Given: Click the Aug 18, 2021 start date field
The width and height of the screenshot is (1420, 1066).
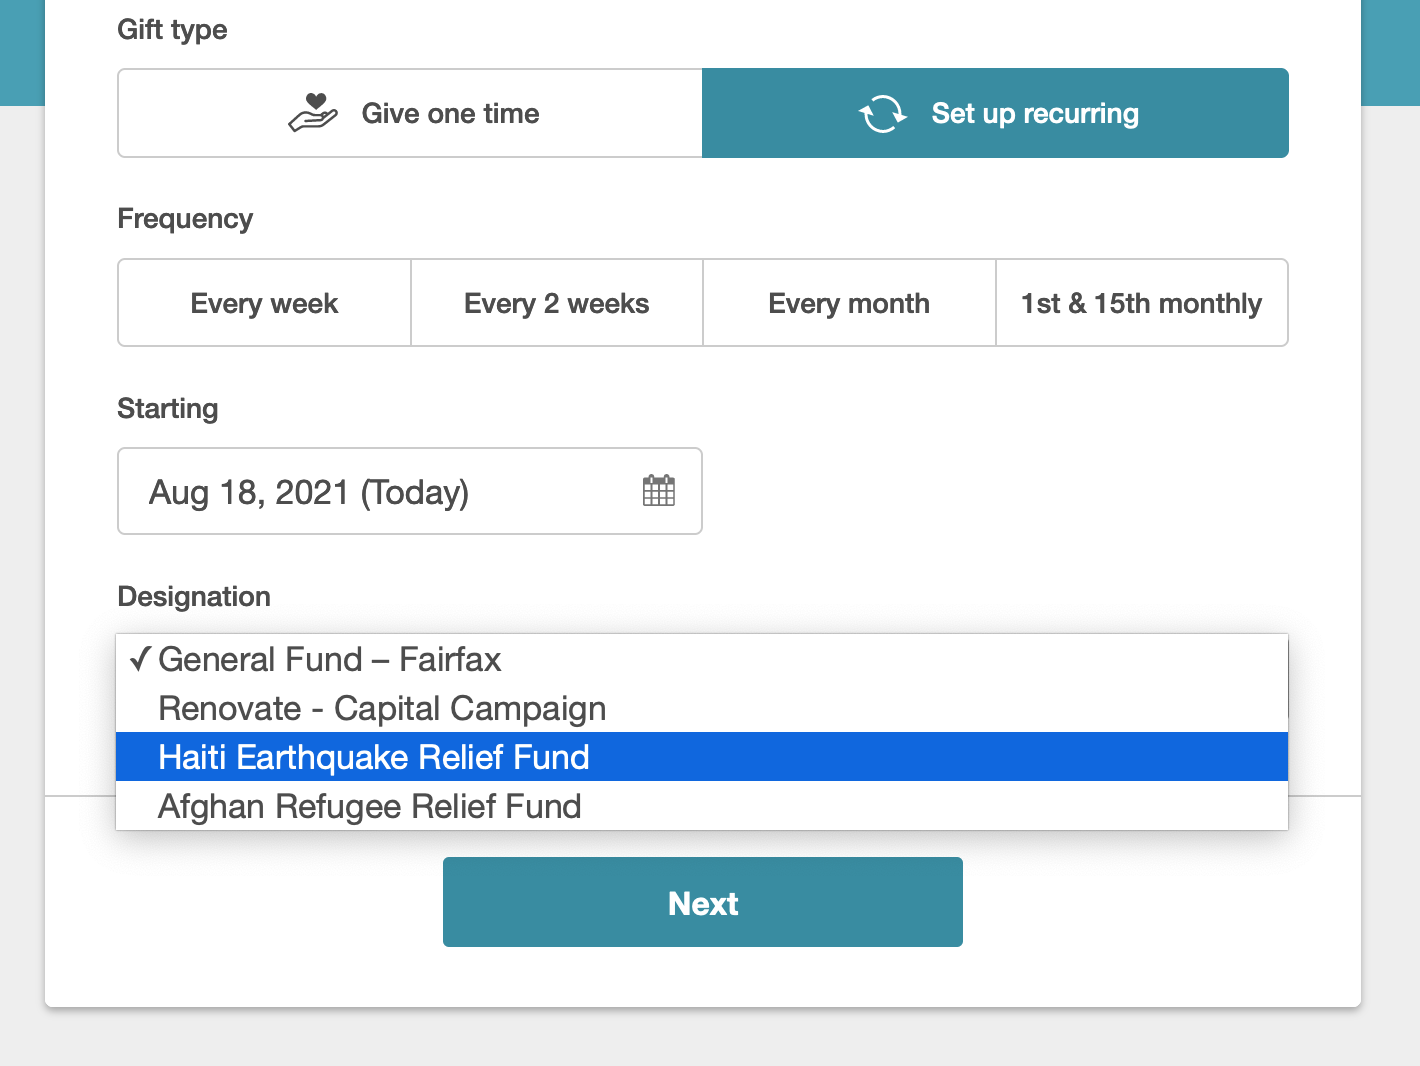Looking at the screenshot, I should (380, 492).
